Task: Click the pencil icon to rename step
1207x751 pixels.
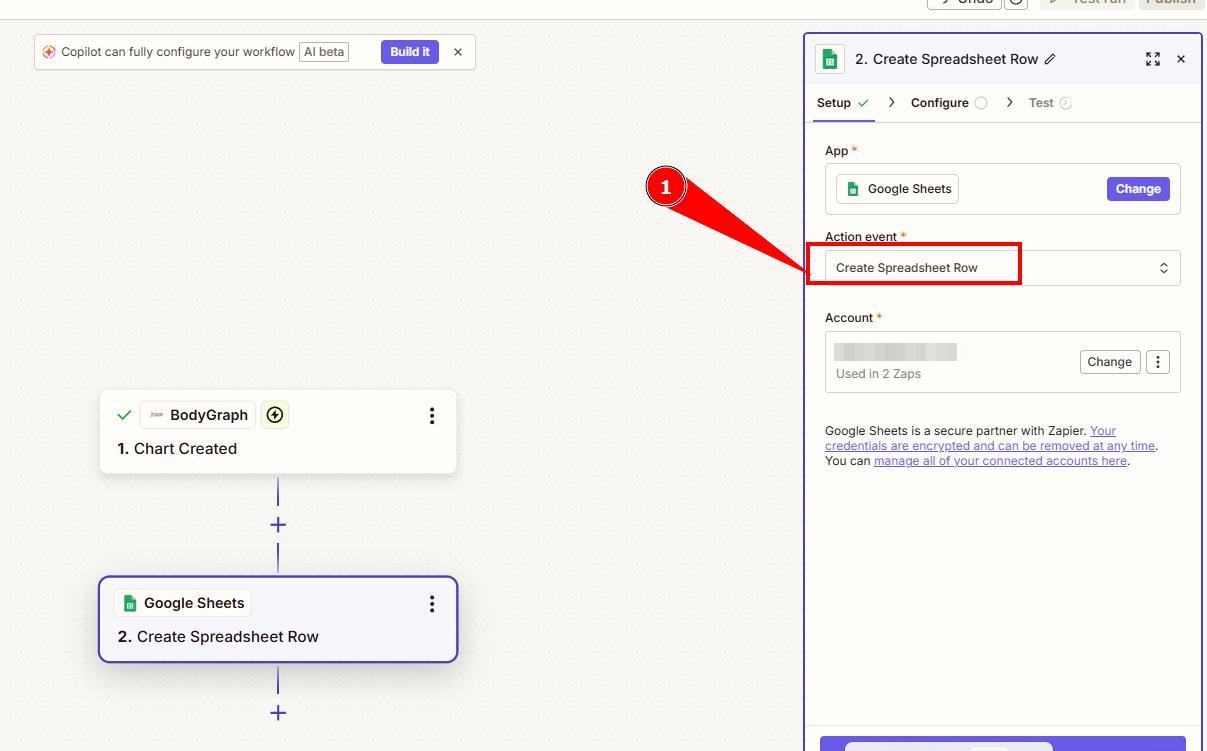Action: point(1050,59)
